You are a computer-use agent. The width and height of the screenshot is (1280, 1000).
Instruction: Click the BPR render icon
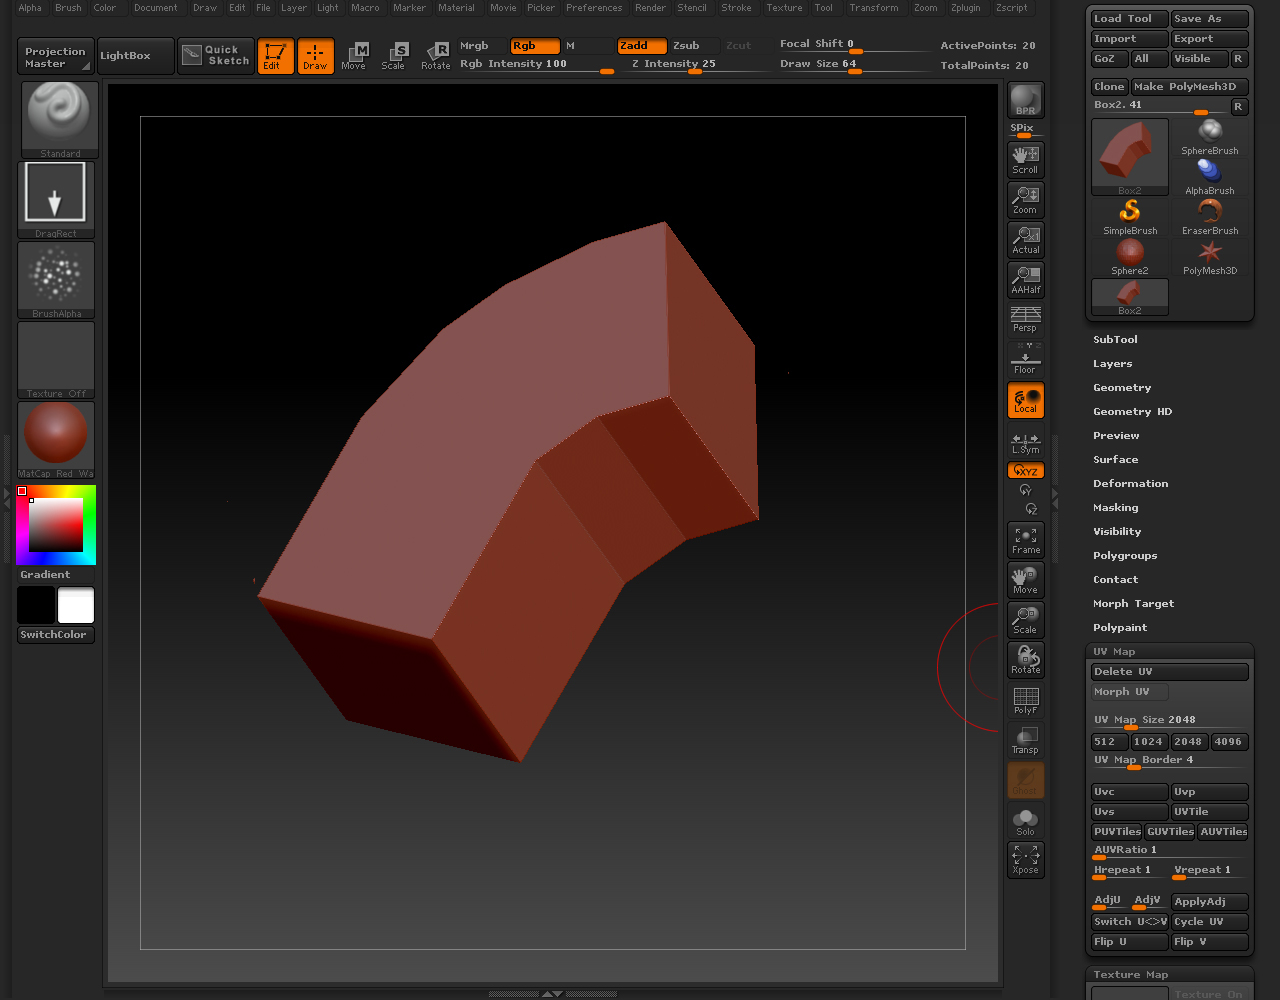pos(1025,100)
